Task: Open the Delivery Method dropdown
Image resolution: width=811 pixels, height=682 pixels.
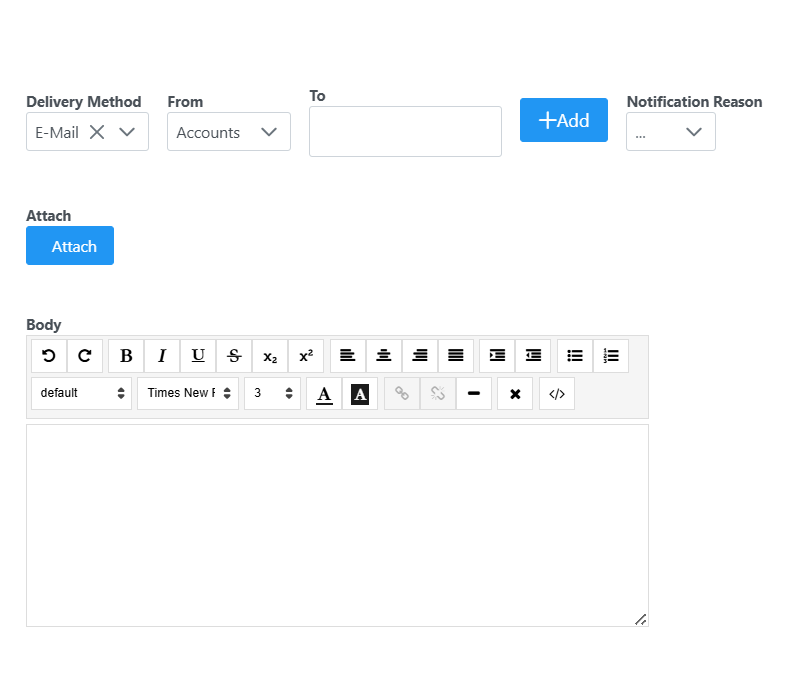Action: (x=127, y=132)
